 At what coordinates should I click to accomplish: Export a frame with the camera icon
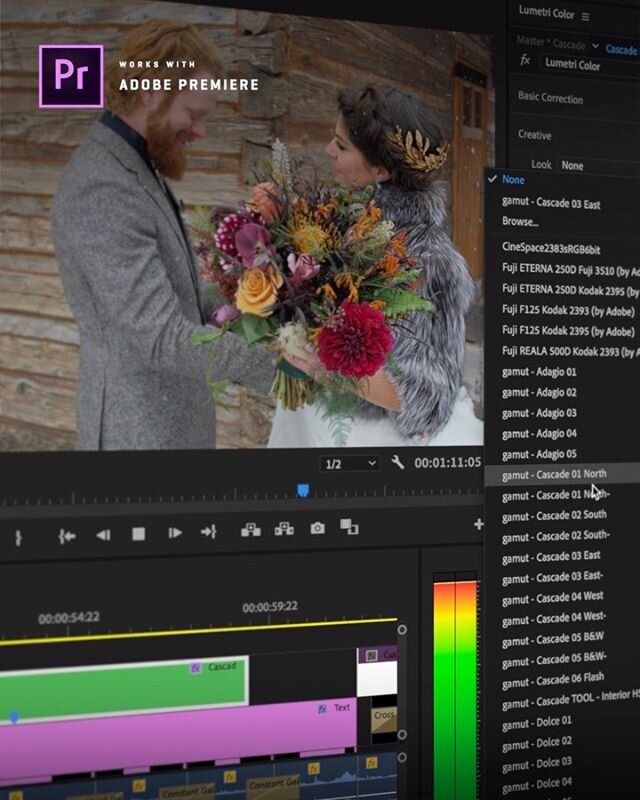point(317,528)
